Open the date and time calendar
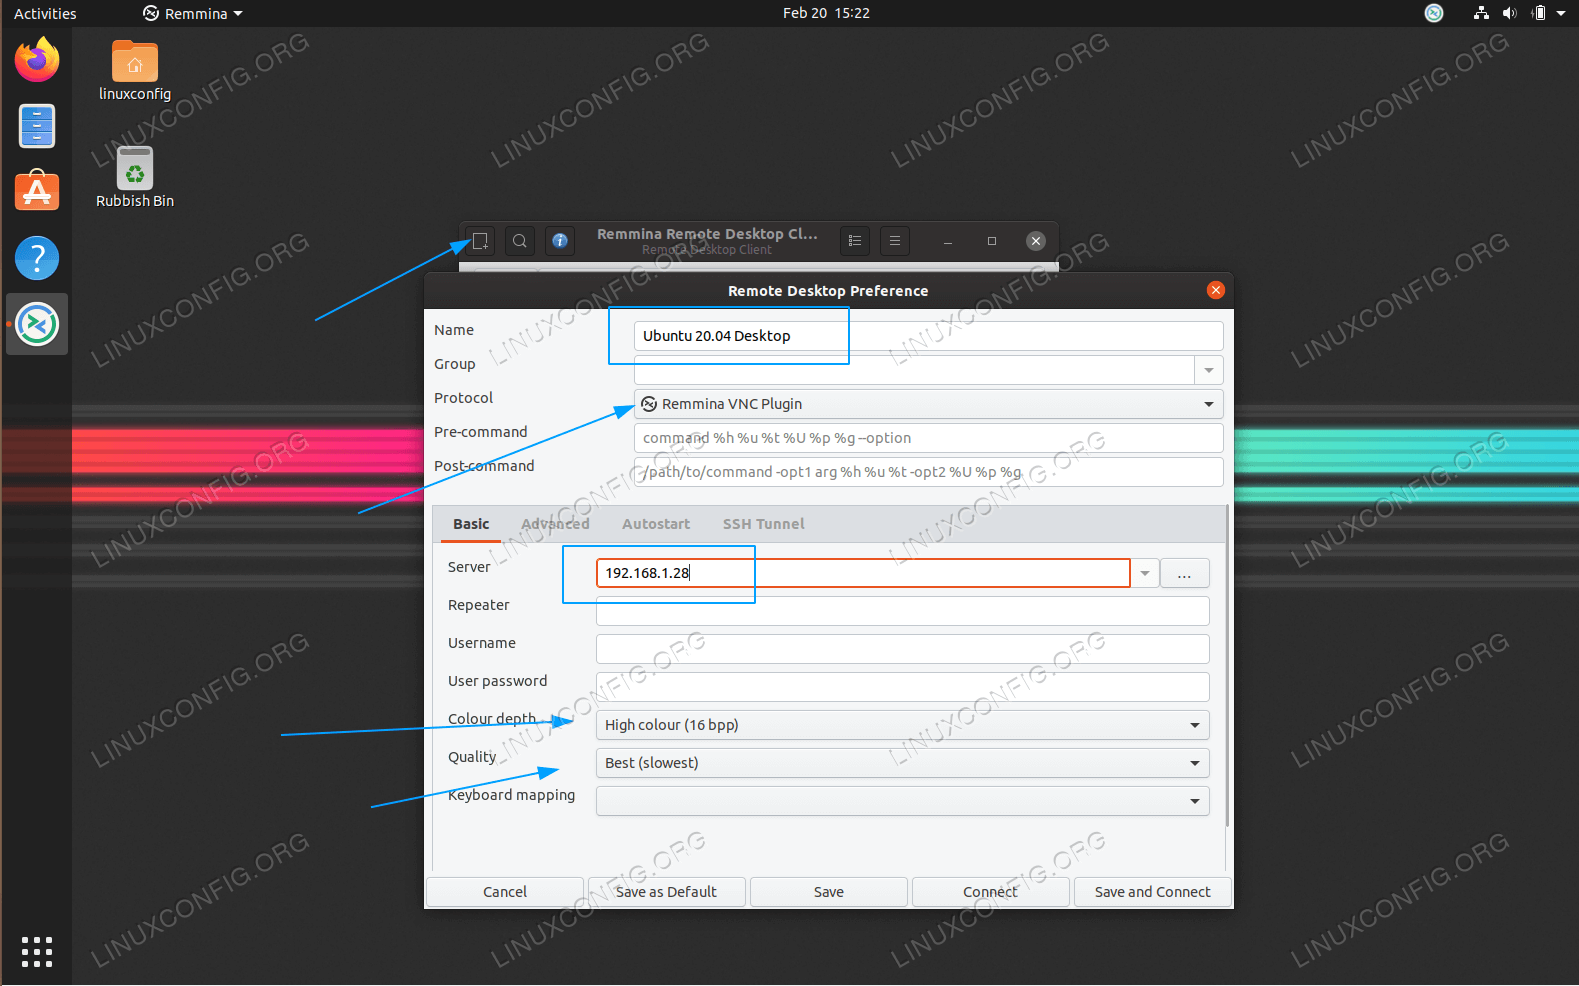The image size is (1579, 986). [826, 13]
